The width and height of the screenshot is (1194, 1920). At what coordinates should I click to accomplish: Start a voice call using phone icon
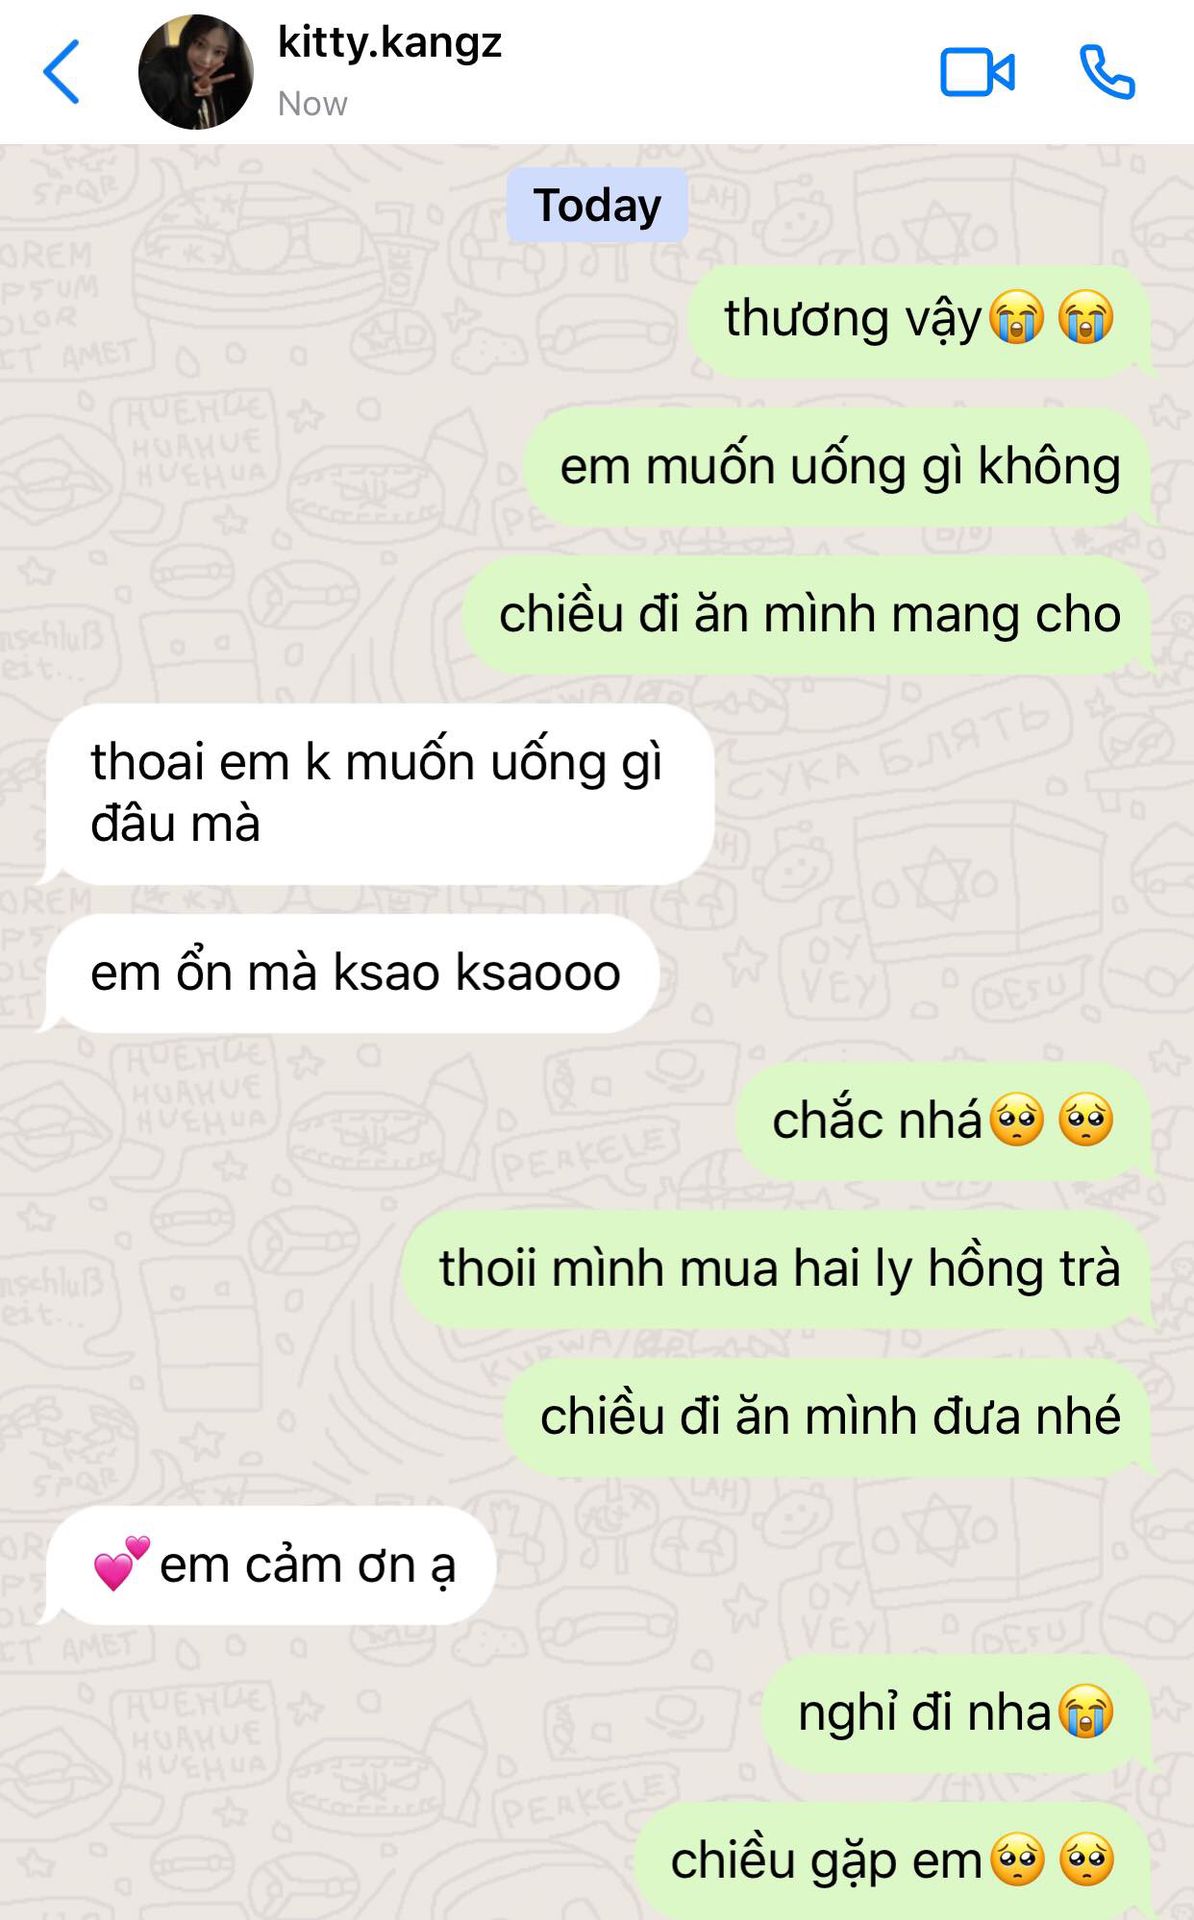1107,72
